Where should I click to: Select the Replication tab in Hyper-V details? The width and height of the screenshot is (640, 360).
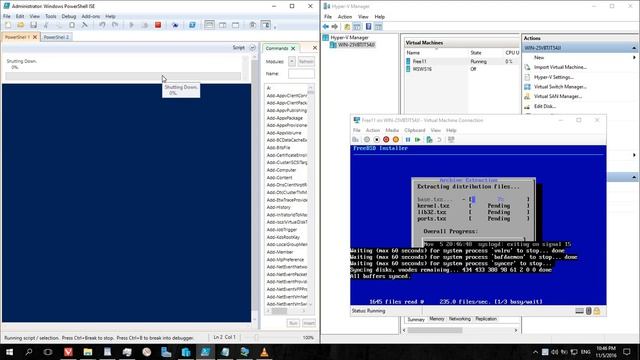tap(486, 319)
